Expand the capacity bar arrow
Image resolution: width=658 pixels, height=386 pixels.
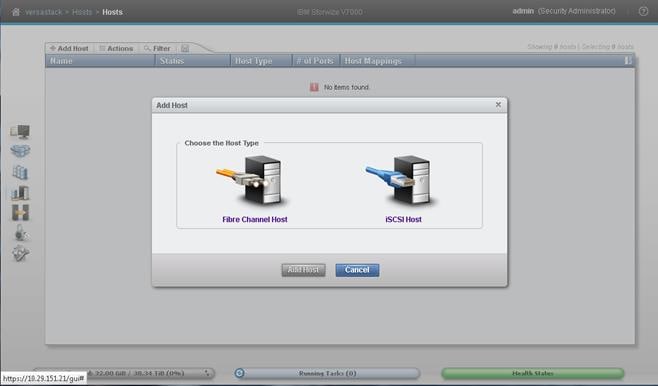point(207,373)
